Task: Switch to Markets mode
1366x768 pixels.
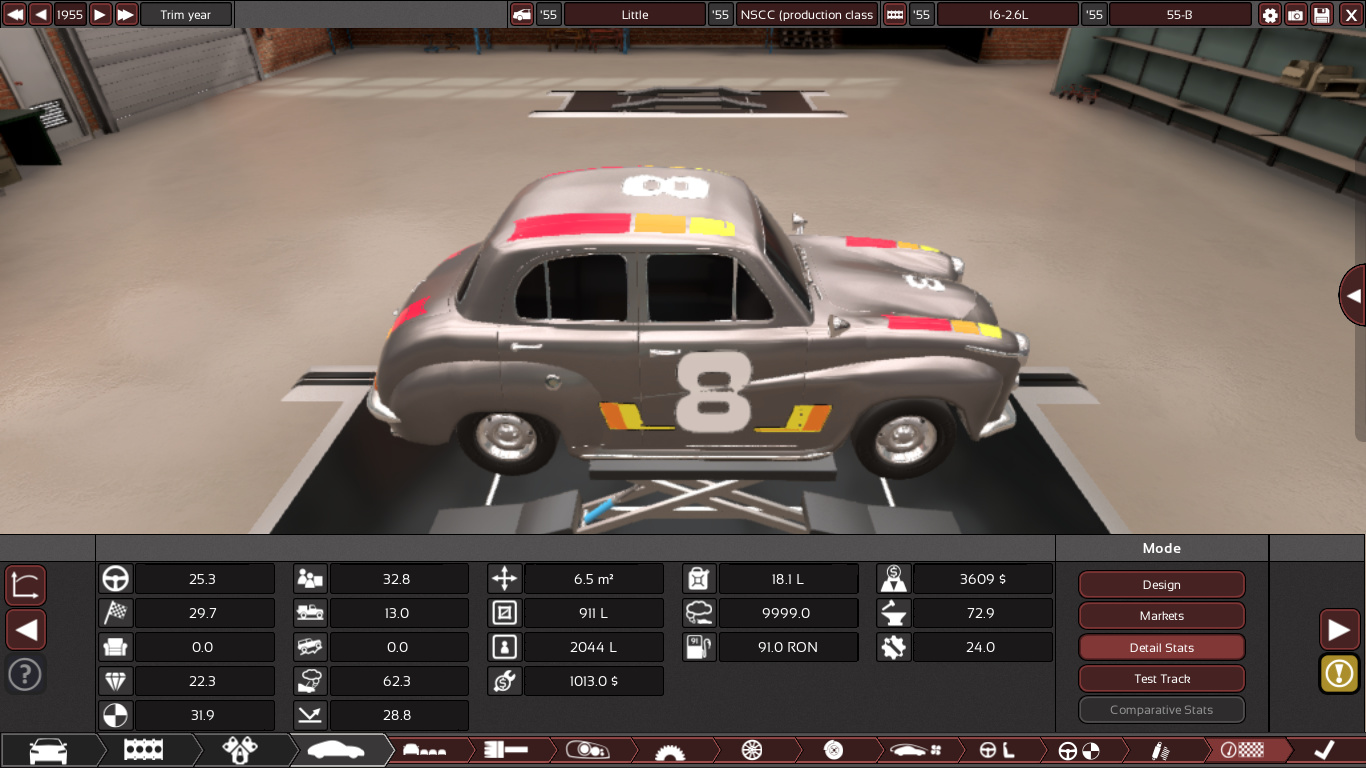Action: pyautogui.click(x=1161, y=616)
